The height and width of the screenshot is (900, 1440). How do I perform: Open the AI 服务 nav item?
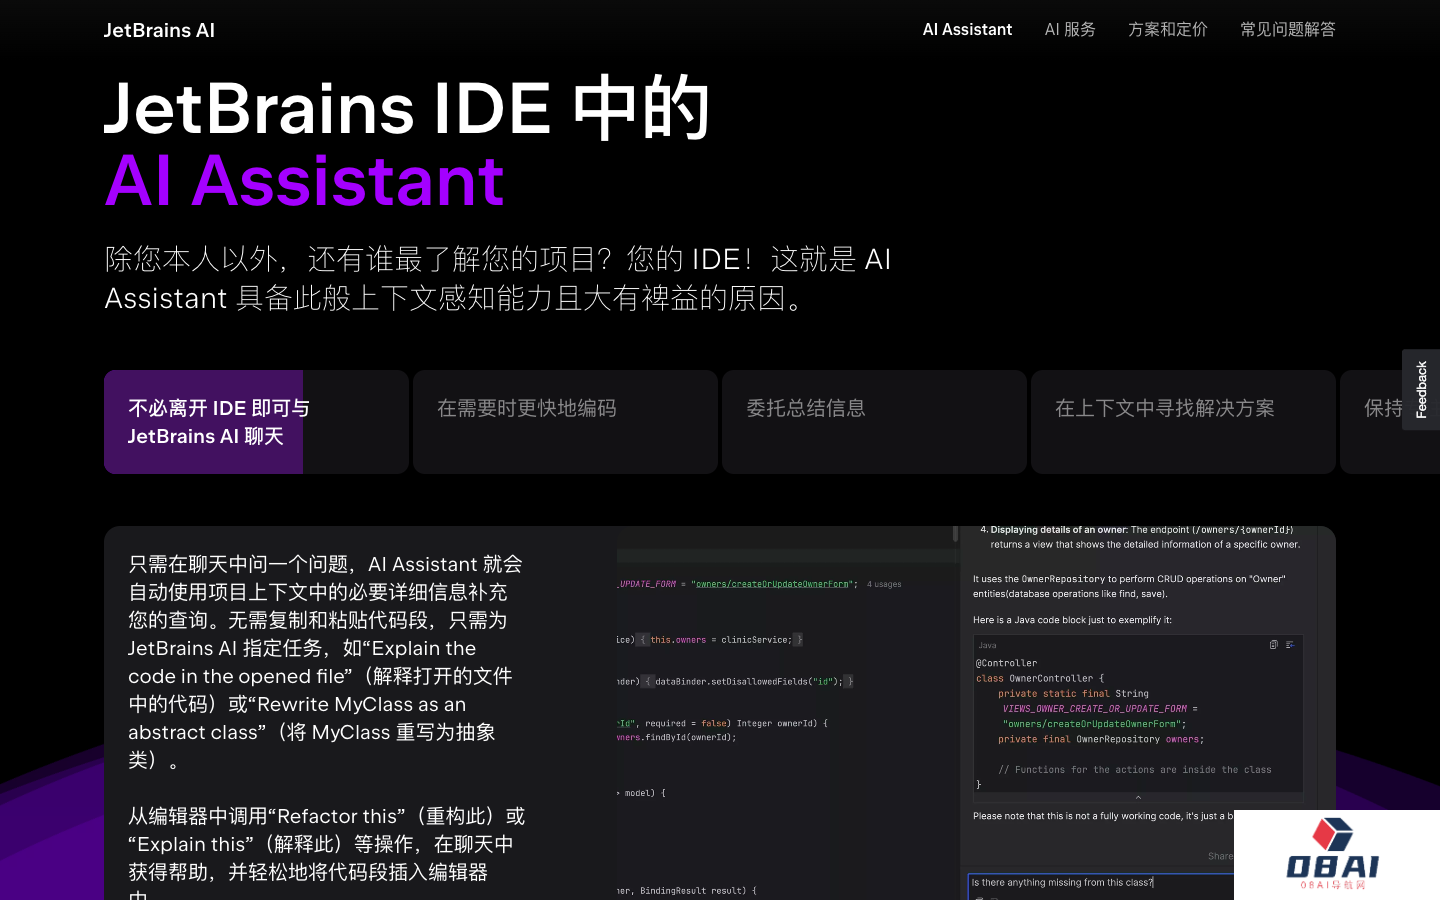point(1070,30)
